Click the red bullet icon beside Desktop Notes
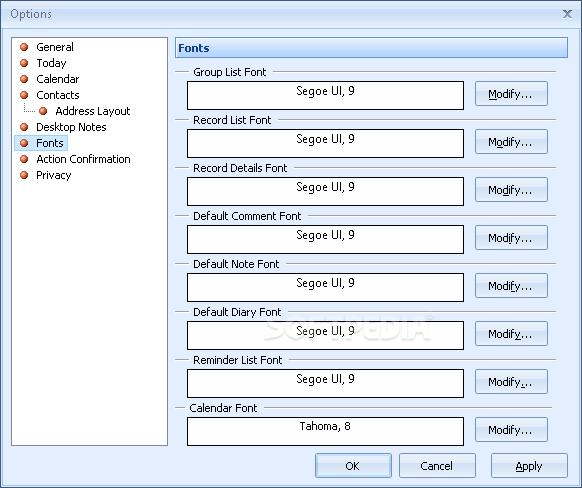The image size is (582, 488). [x=24, y=127]
